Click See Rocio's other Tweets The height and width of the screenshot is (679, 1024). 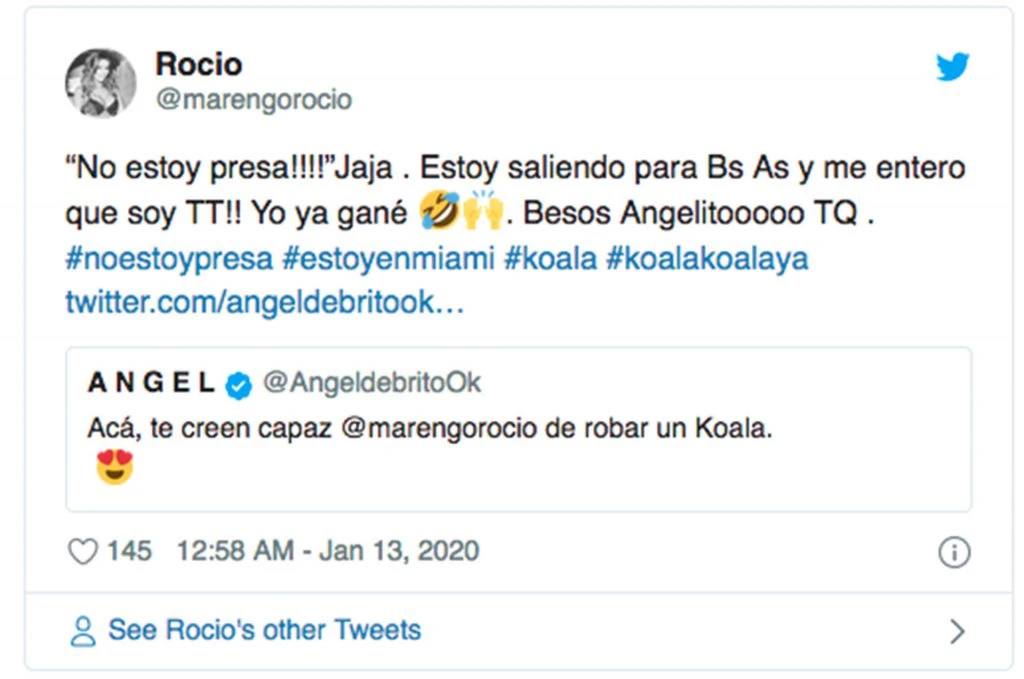[x=264, y=630]
